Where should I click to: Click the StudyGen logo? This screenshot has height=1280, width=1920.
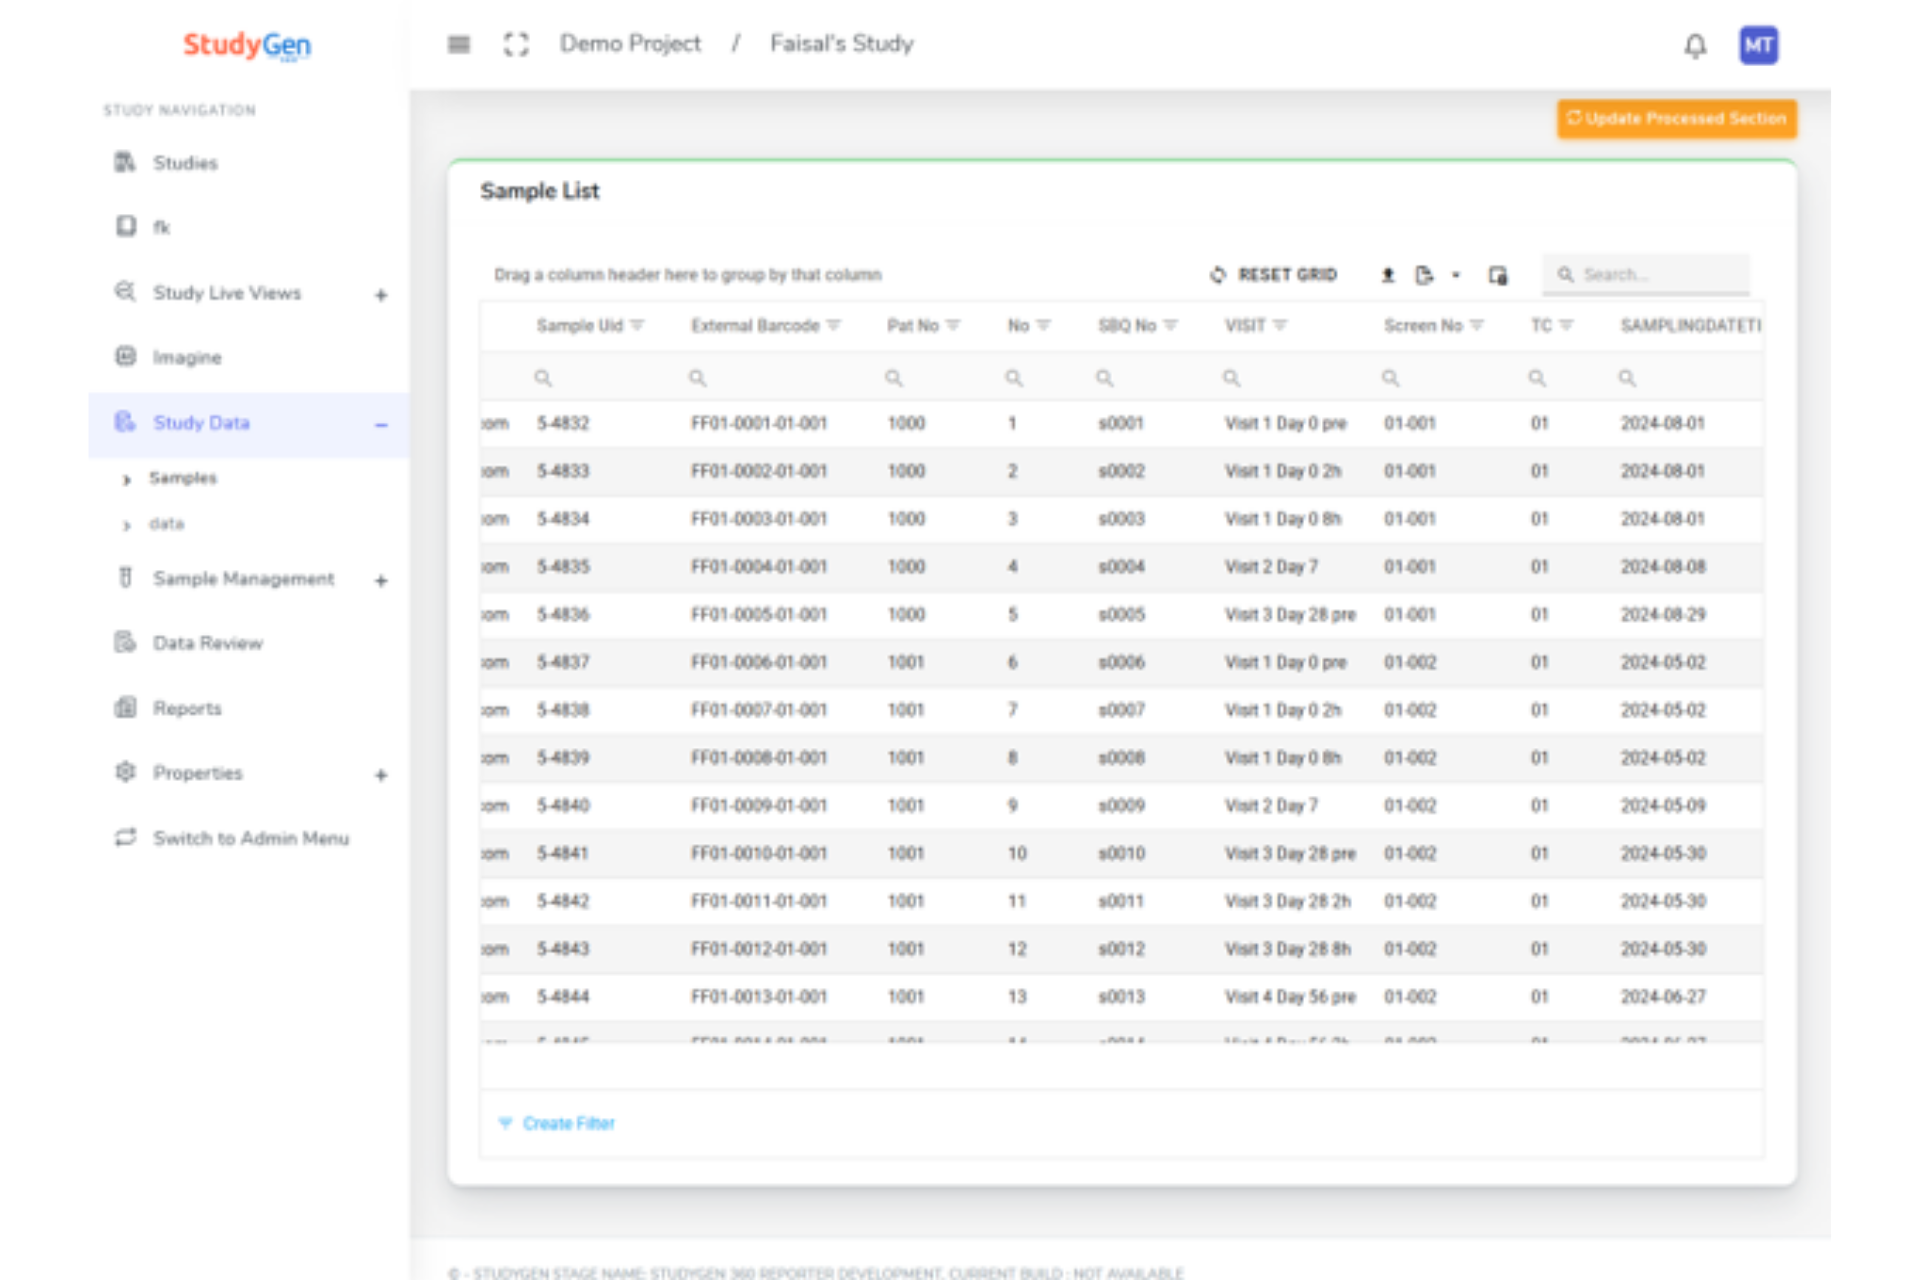click(247, 45)
